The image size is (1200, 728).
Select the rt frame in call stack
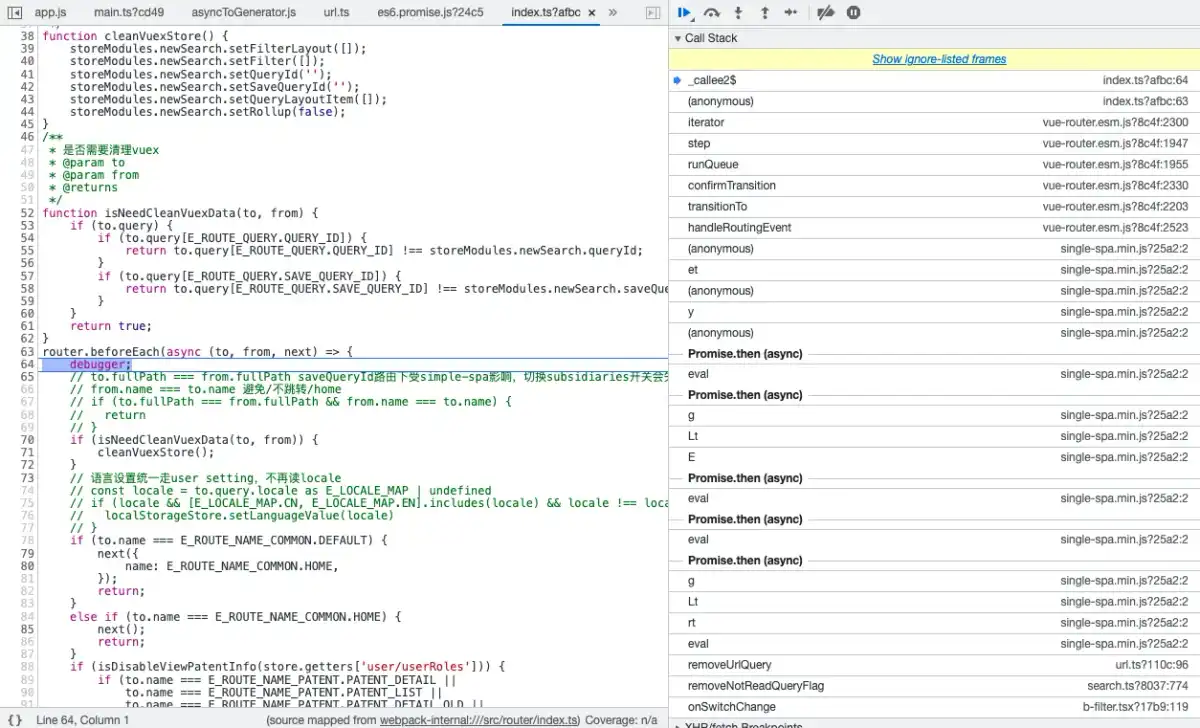[x=934, y=622]
